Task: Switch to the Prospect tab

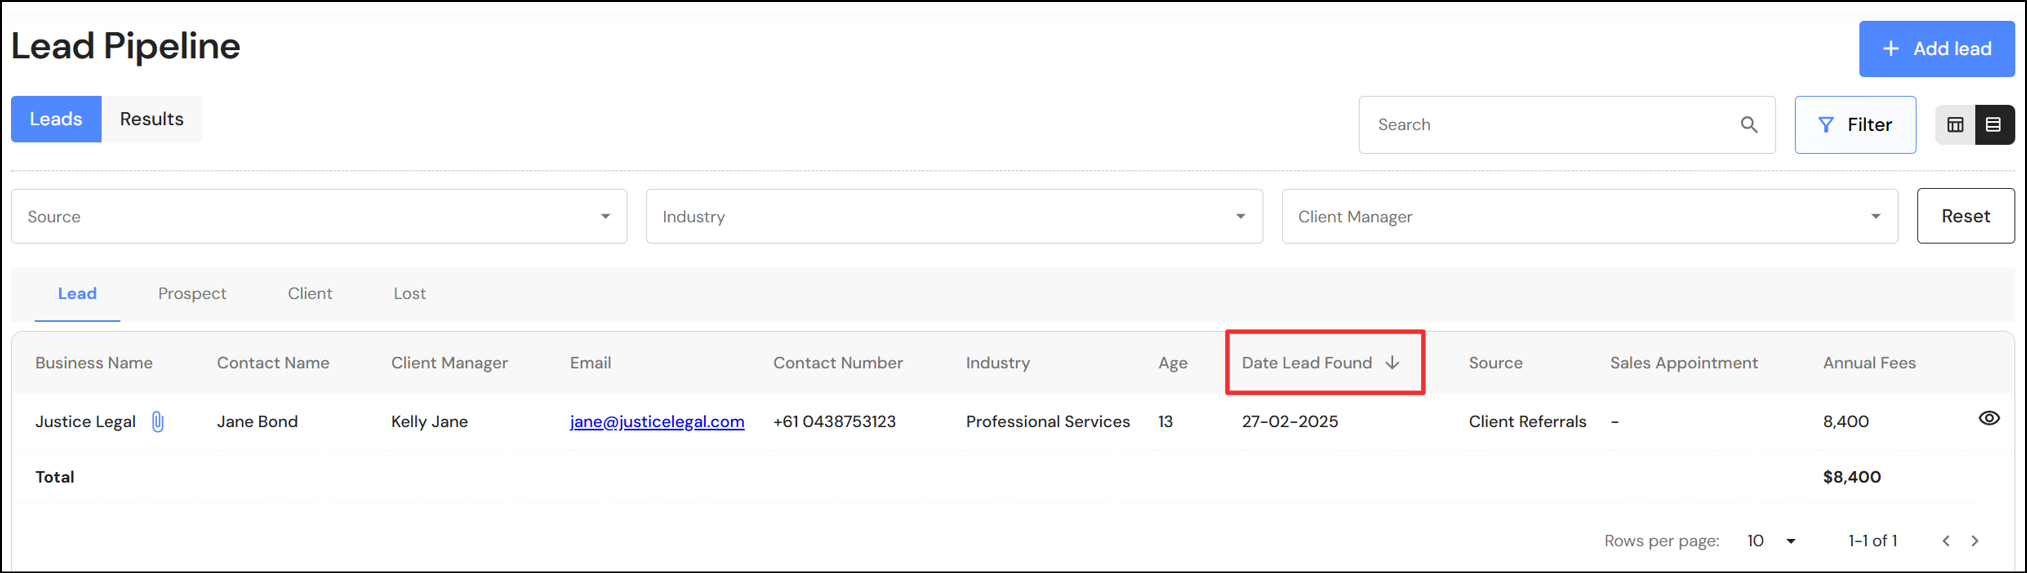Action: 192,294
